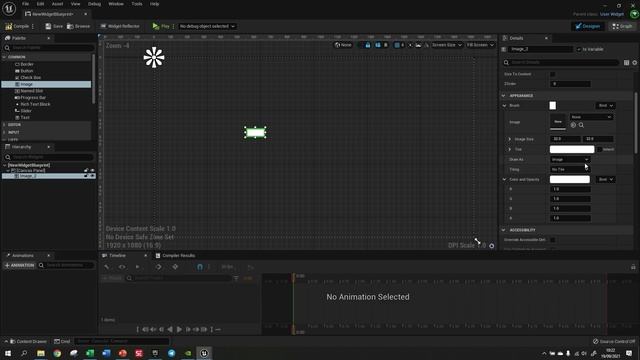Open the compile options menu dots
Image resolution: width=640 pixels, height=360 pixels.
(x=33, y=26)
